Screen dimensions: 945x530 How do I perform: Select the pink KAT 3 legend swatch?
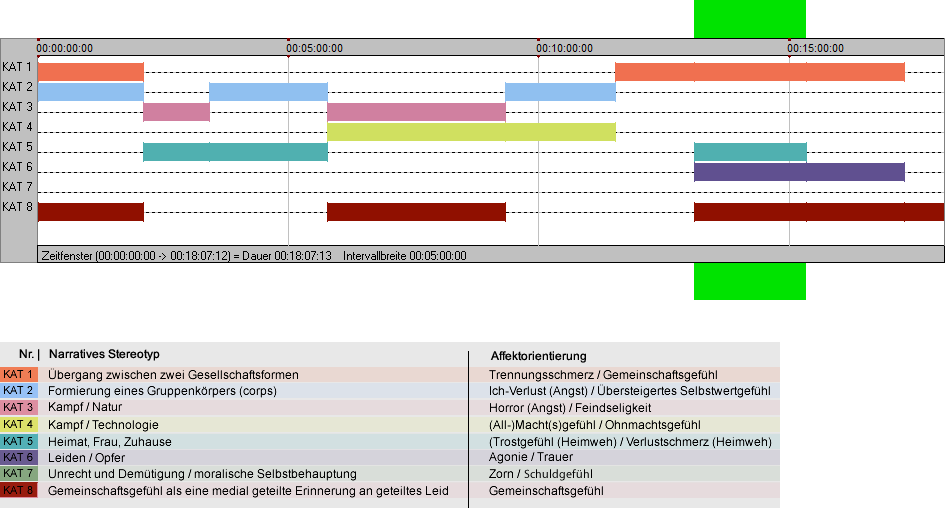click(x=19, y=408)
